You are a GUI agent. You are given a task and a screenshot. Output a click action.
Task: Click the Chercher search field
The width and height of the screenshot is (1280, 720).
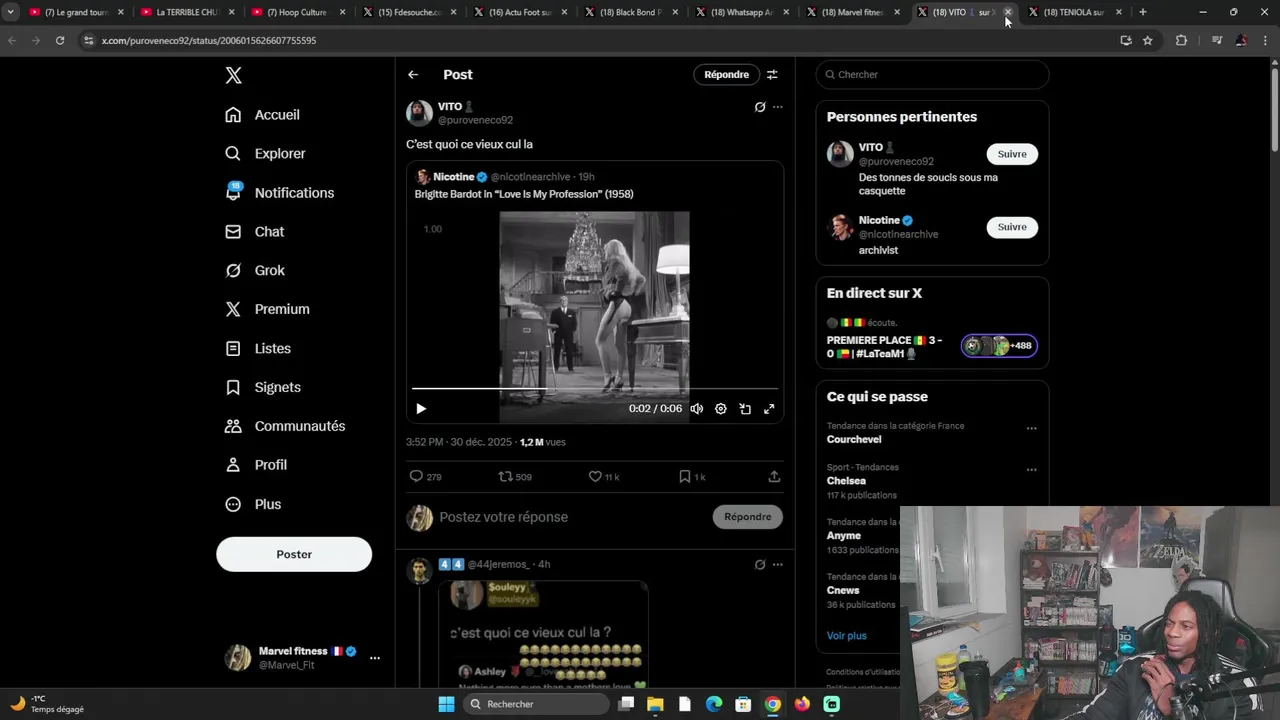pyautogui.click(x=932, y=75)
